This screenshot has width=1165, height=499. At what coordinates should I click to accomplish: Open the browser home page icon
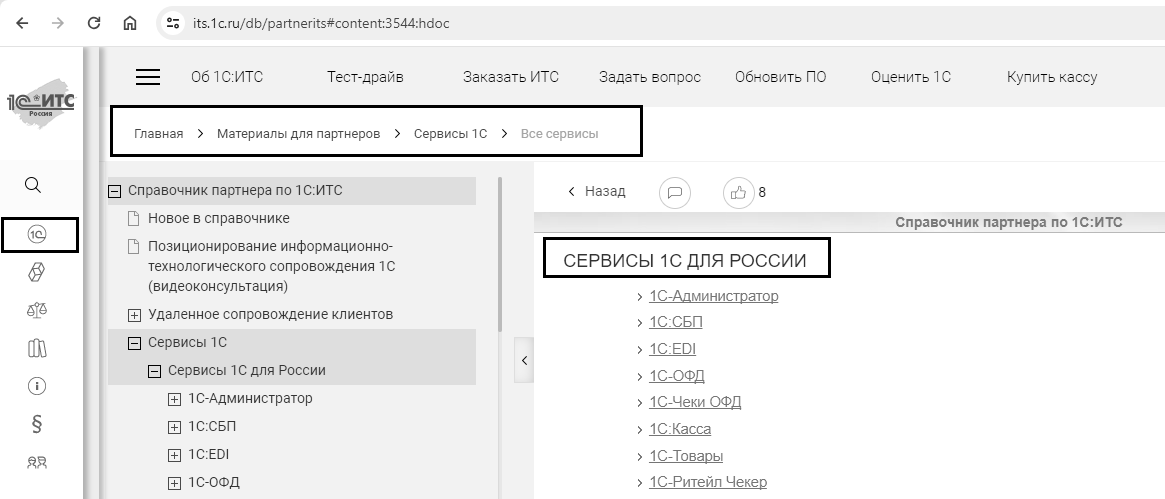click(x=130, y=23)
